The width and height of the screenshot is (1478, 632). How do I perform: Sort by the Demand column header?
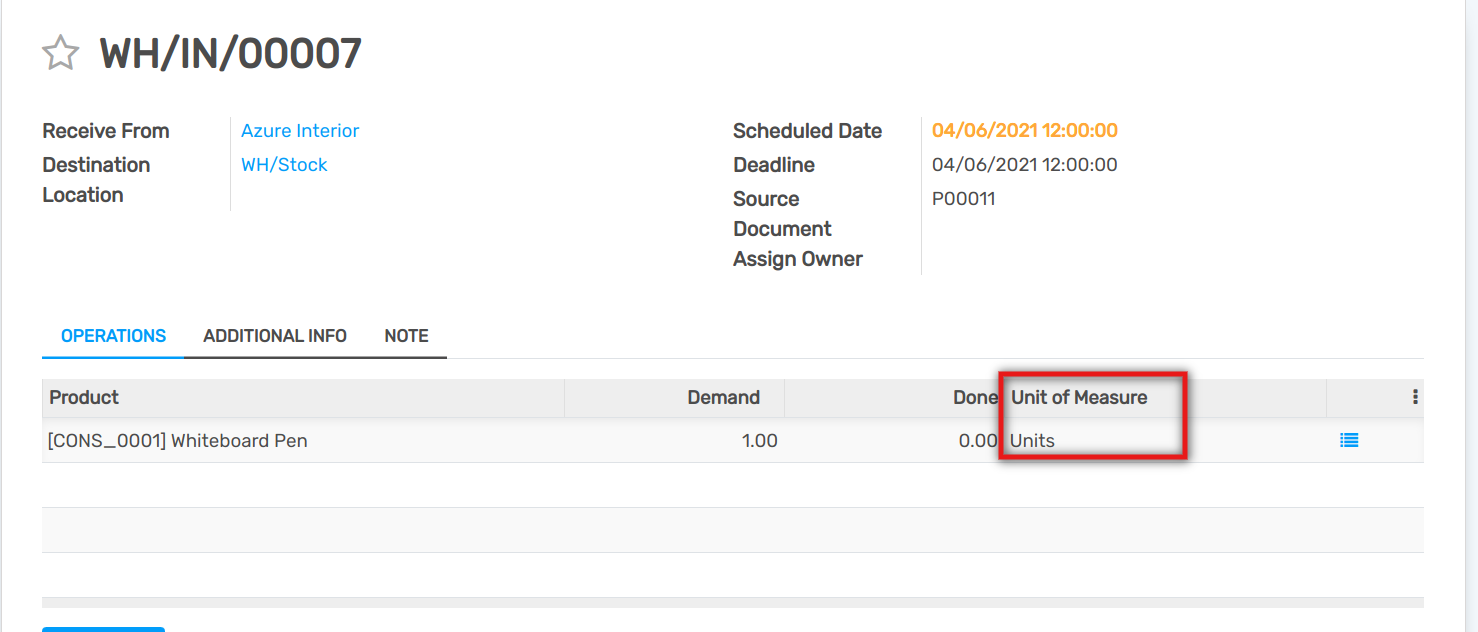tap(723, 397)
